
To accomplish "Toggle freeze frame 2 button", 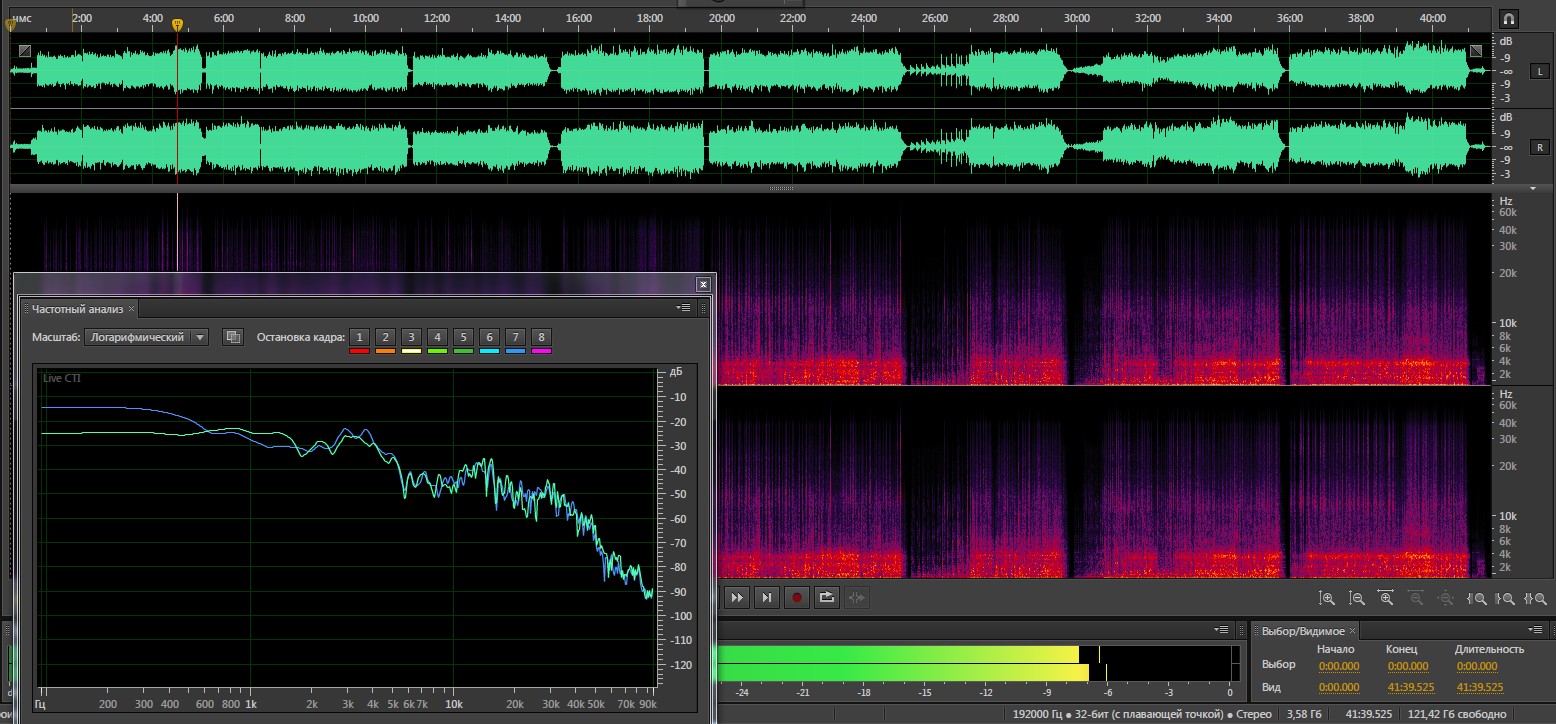I will coord(386,337).
